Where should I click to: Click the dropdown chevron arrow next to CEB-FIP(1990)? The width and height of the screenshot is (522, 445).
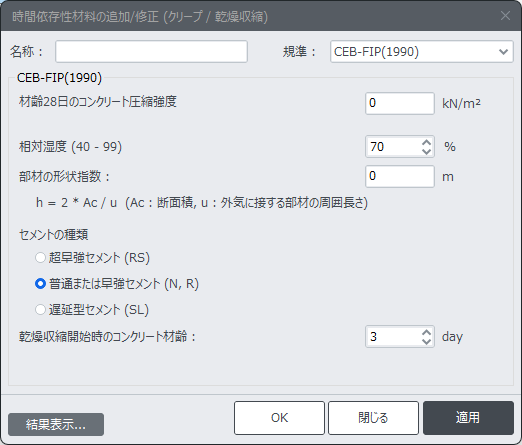coord(503,52)
